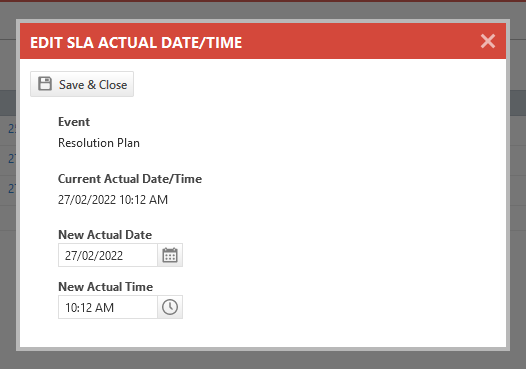Click the New Actual Time label
This screenshot has height=369, width=526.
pyautogui.click(x=106, y=287)
